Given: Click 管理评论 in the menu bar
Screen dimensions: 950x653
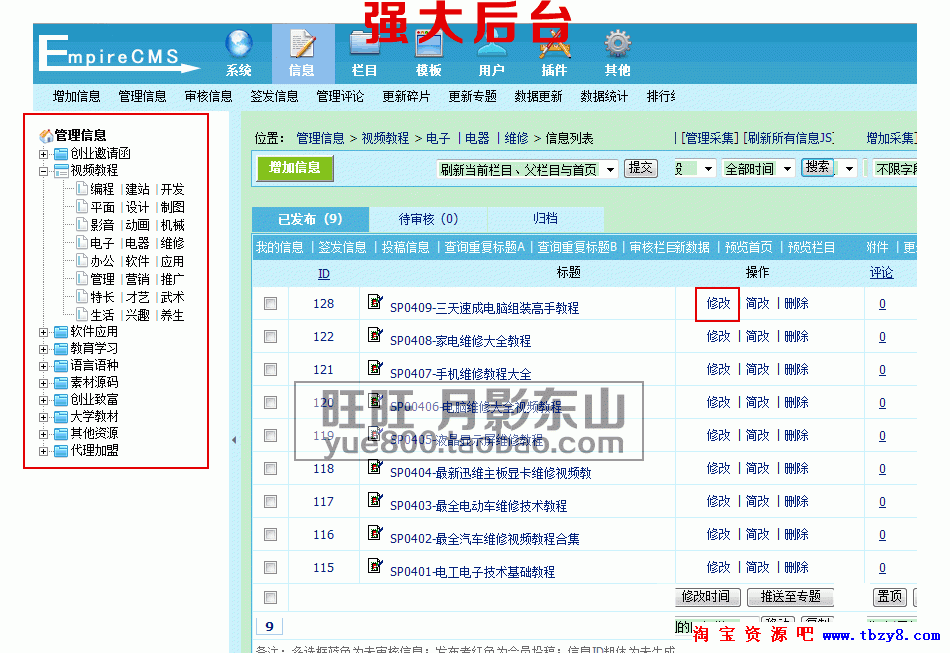Looking at the screenshot, I should (x=342, y=96).
